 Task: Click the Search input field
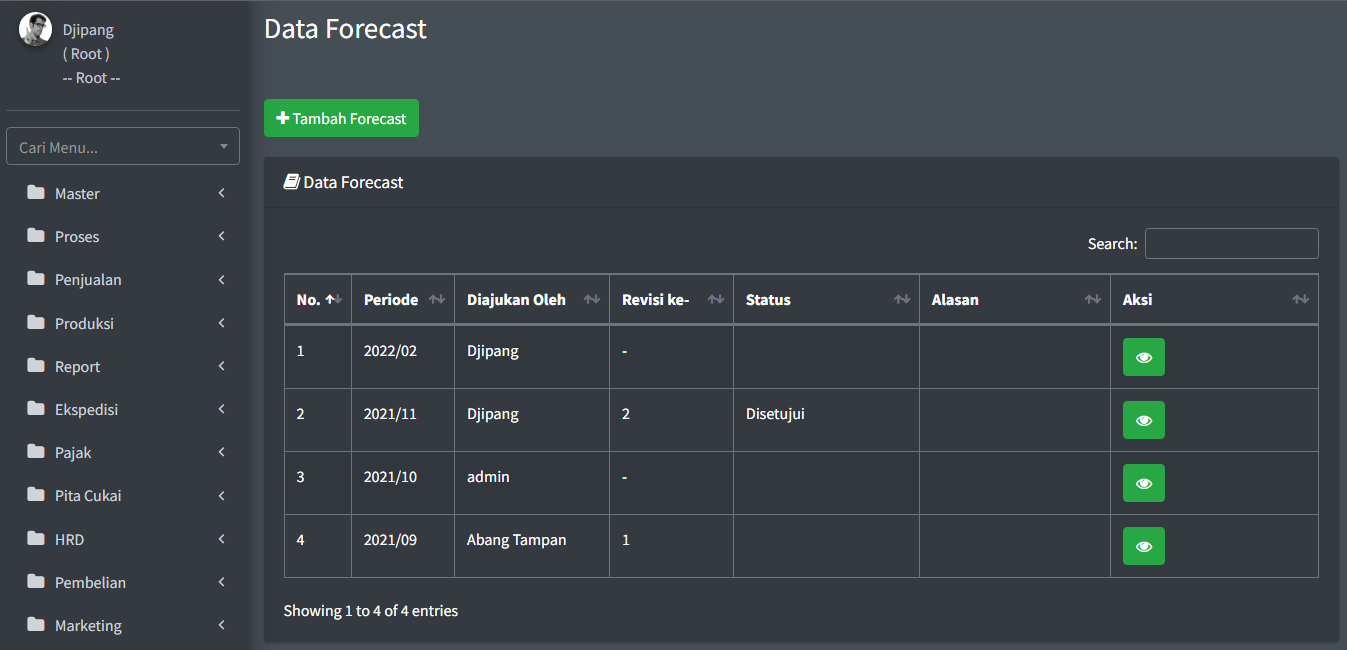click(x=1231, y=243)
